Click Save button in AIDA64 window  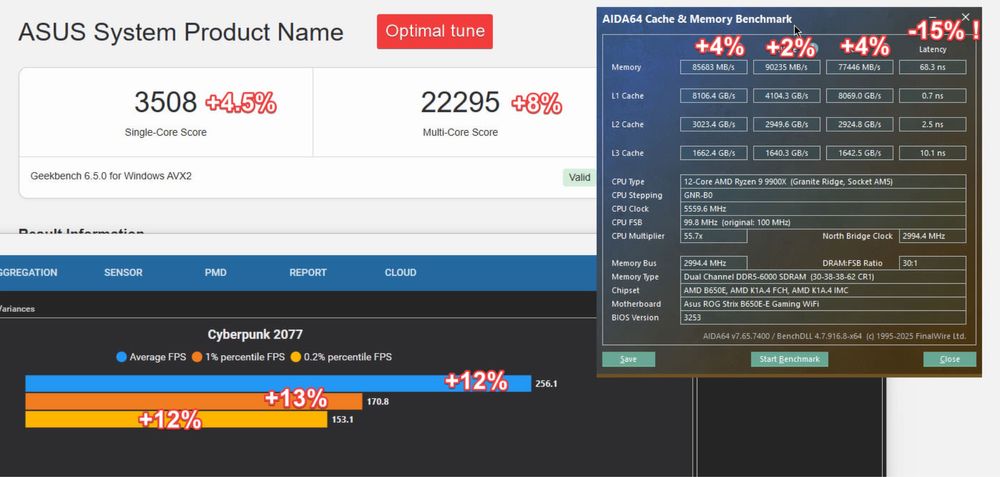[x=628, y=359]
